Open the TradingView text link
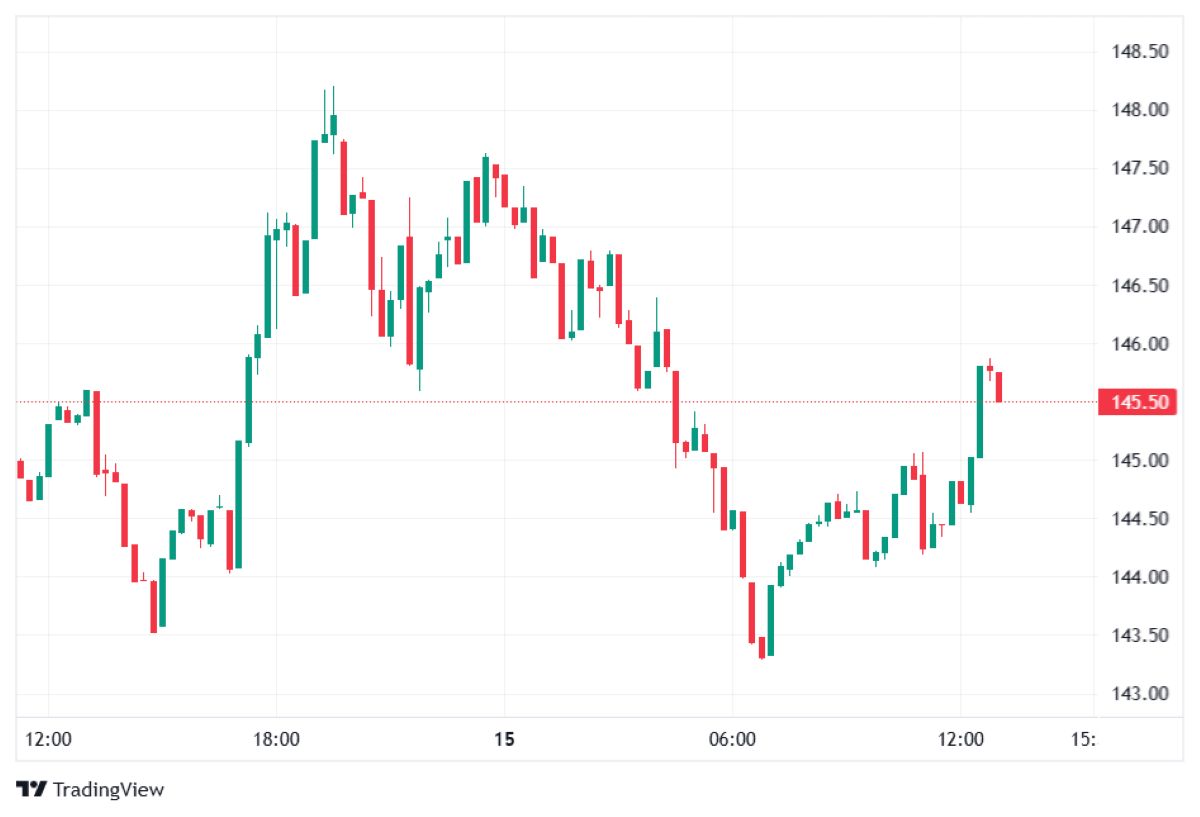Viewport: 1200px width, 817px height. pos(108,789)
